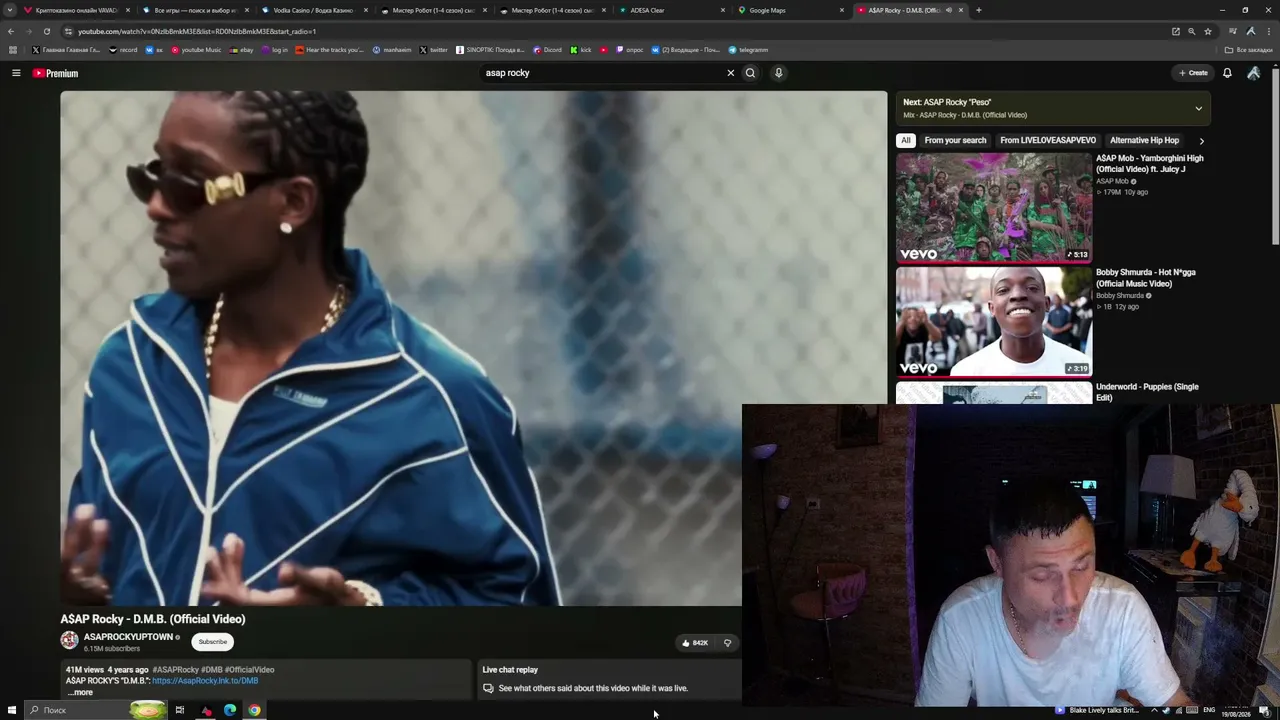The width and height of the screenshot is (1280, 720).
Task: Click the #ASAPRocky hashtag
Action: 175,670
